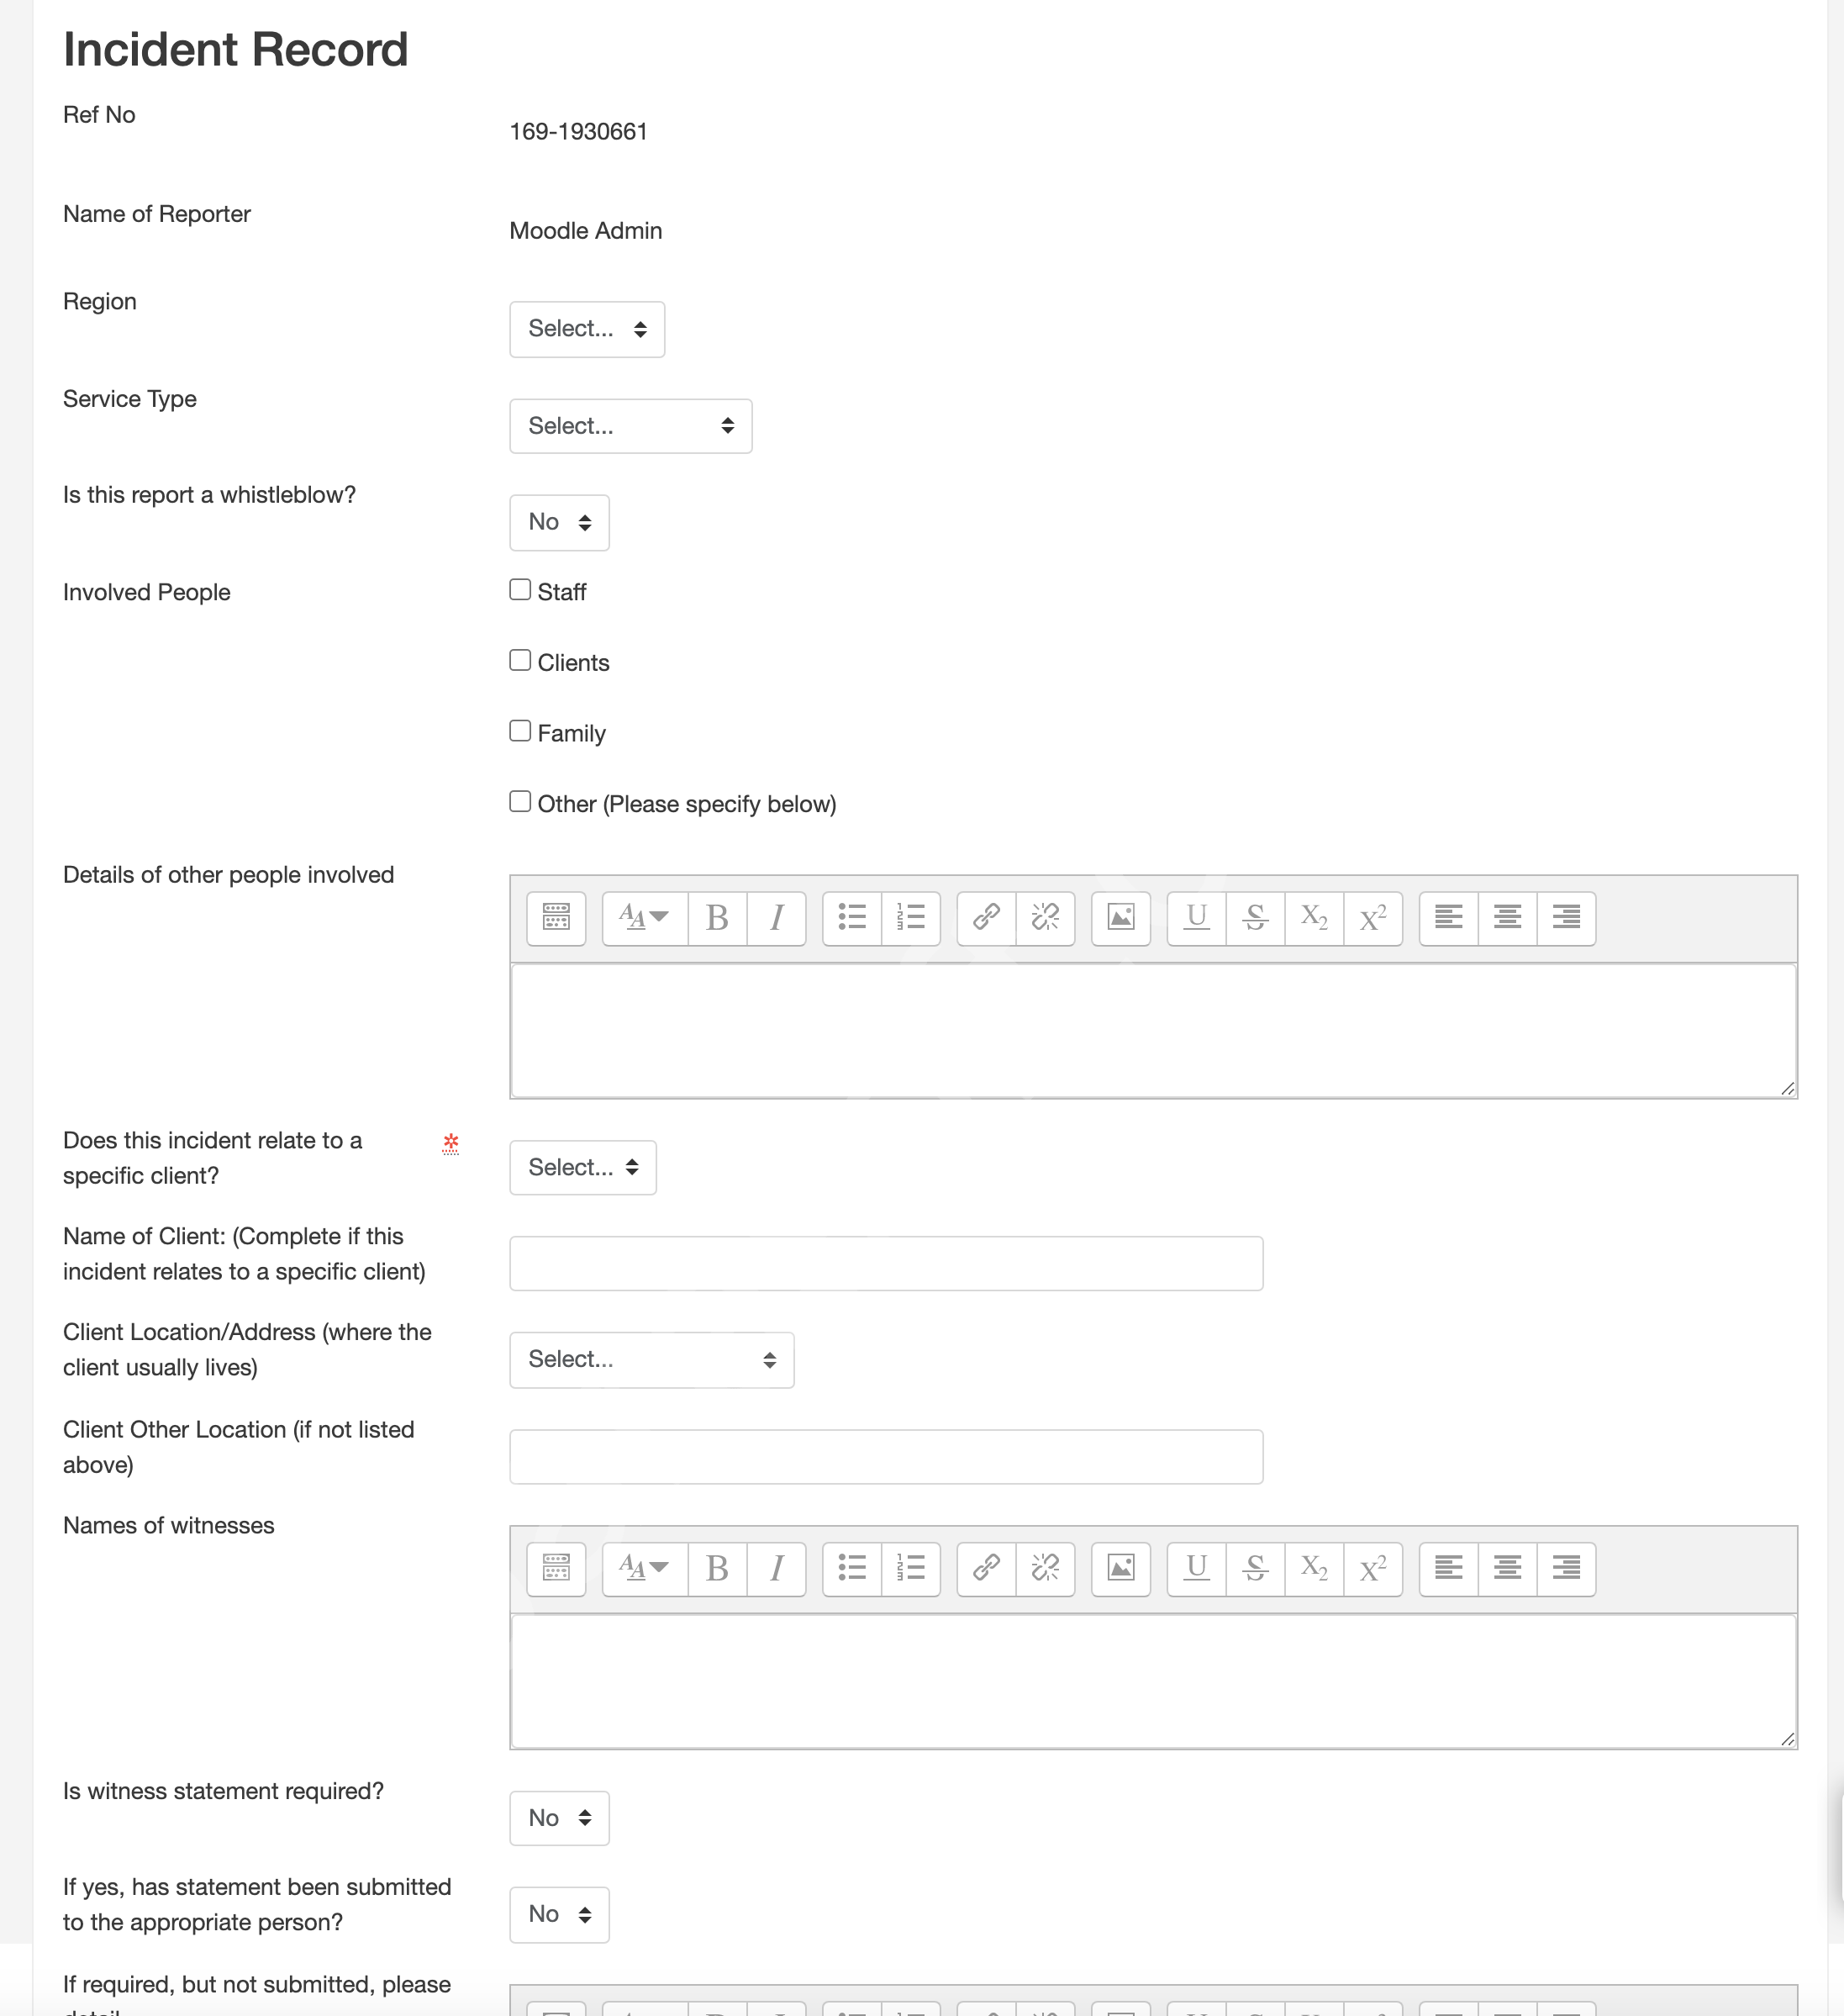Image resolution: width=1844 pixels, height=2016 pixels.
Task: Insert bulleted list in Names of witnesses editor
Action: [852, 1568]
